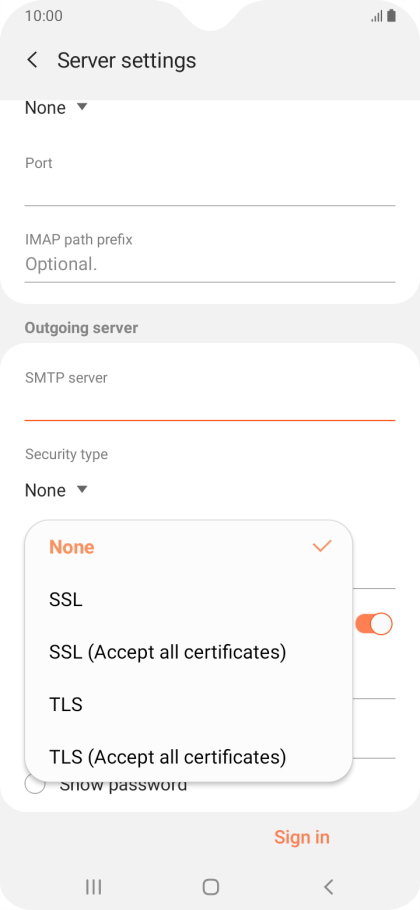Select the Show password radio button
This screenshot has height=910, width=420.
(35, 785)
